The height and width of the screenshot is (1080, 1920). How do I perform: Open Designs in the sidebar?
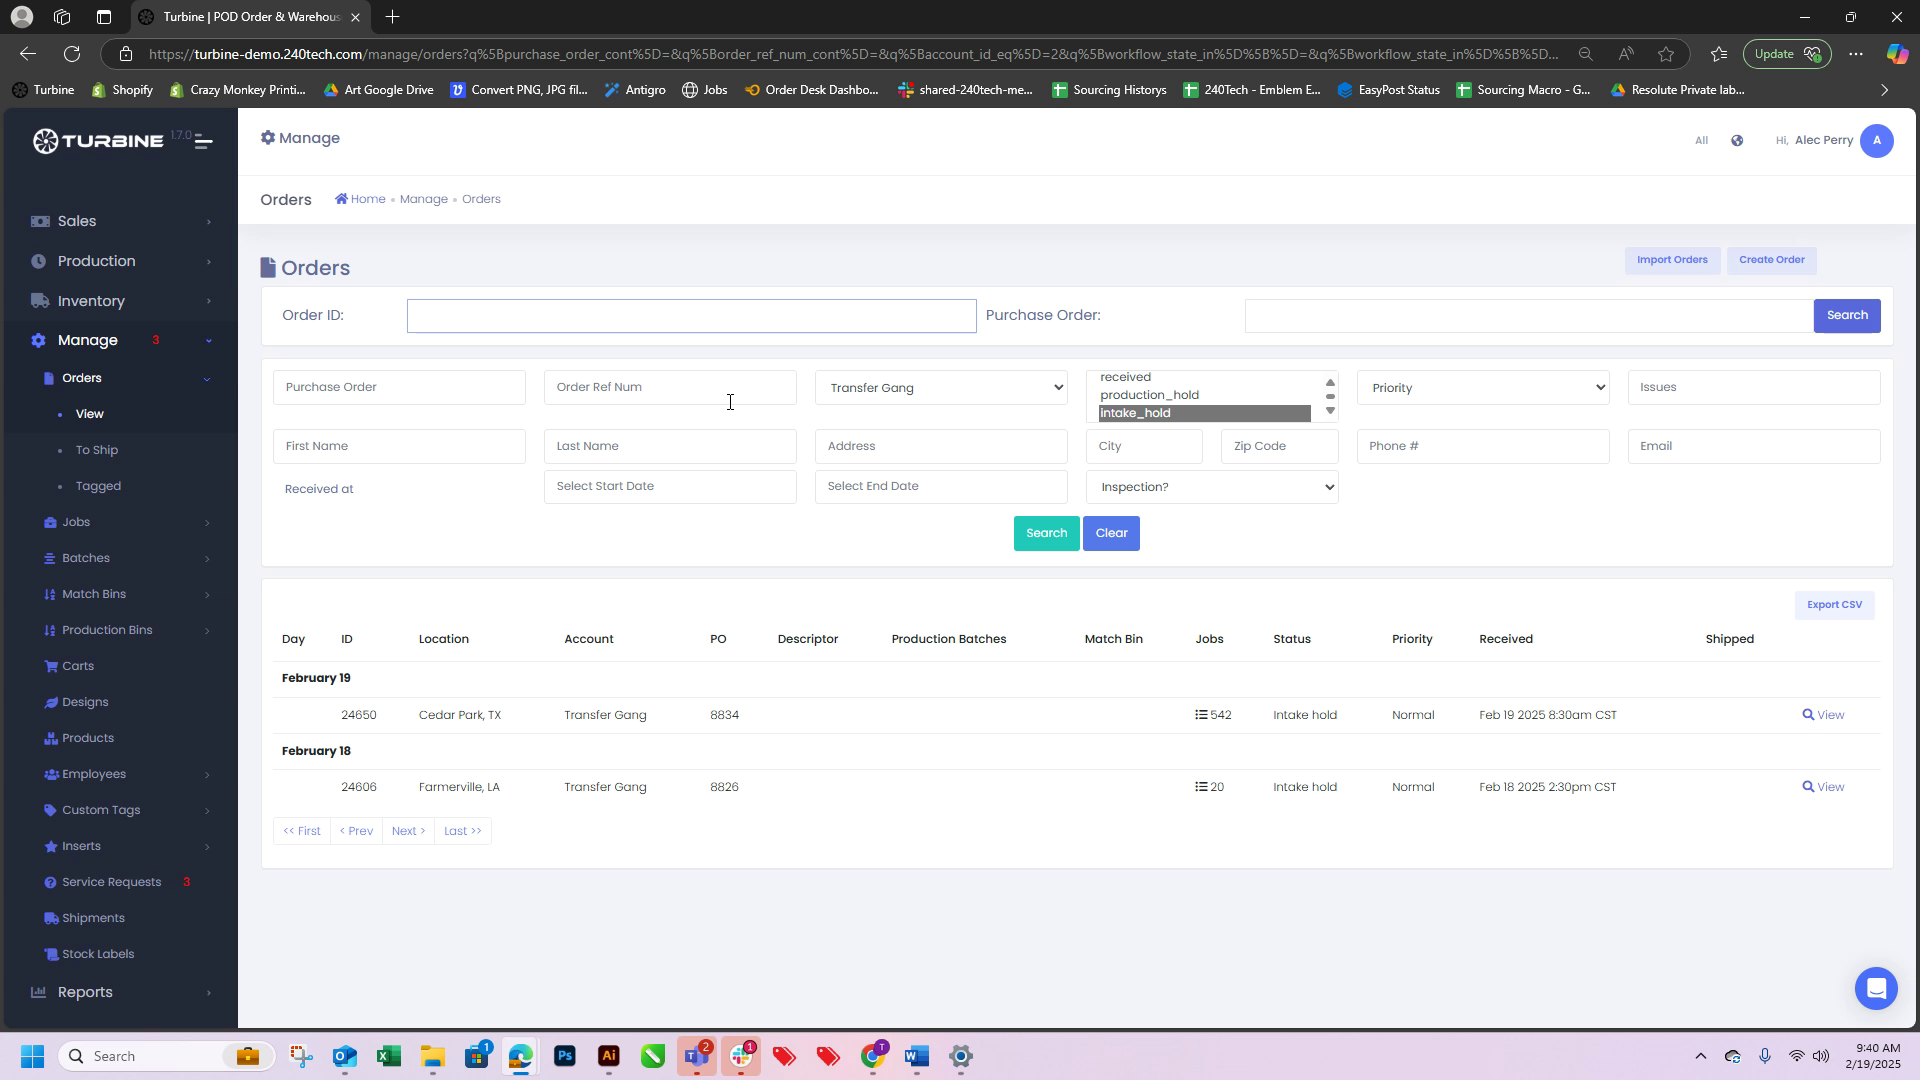(85, 702)
